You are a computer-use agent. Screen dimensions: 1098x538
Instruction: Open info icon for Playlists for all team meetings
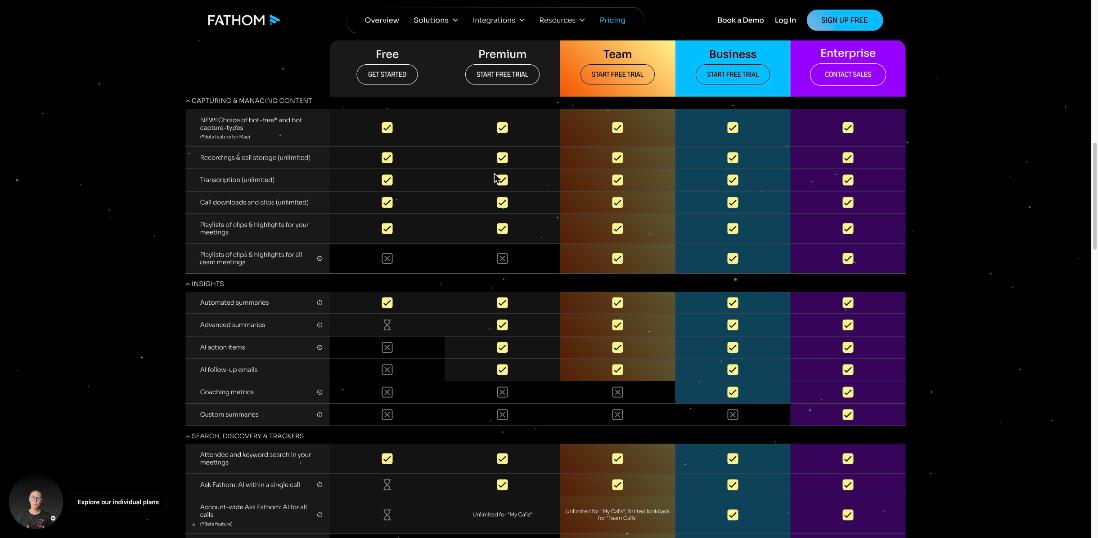(319, 258)
